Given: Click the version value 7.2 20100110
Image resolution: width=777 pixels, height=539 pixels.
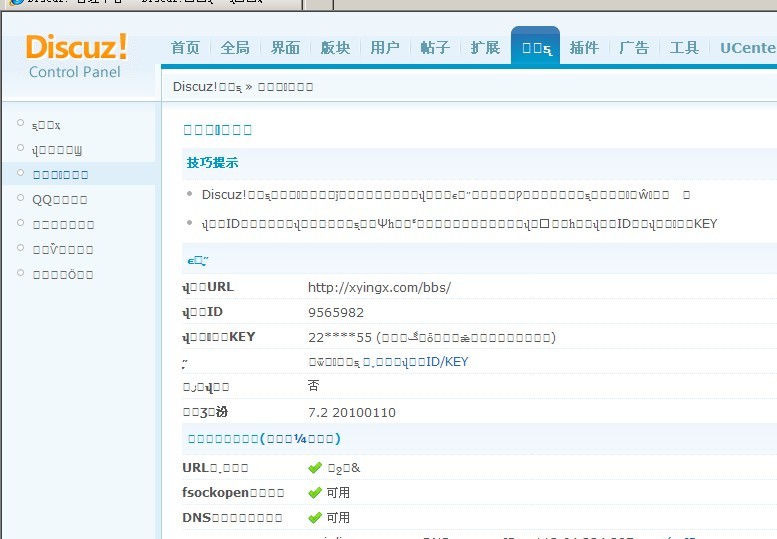Looking at the screenshot, I should click(352, 412).
